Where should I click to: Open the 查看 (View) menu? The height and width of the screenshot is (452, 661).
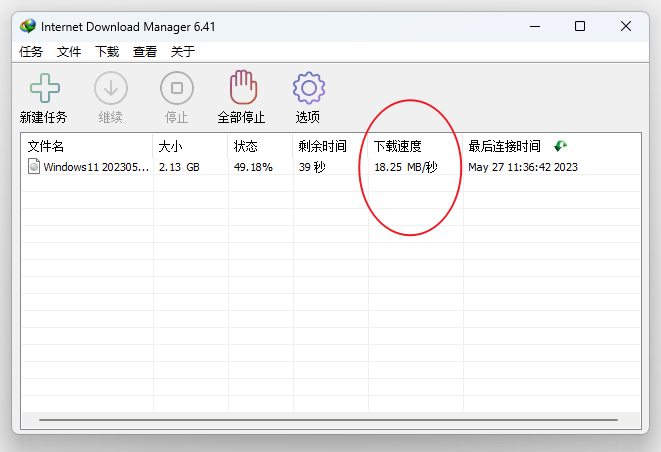[145, 51]
